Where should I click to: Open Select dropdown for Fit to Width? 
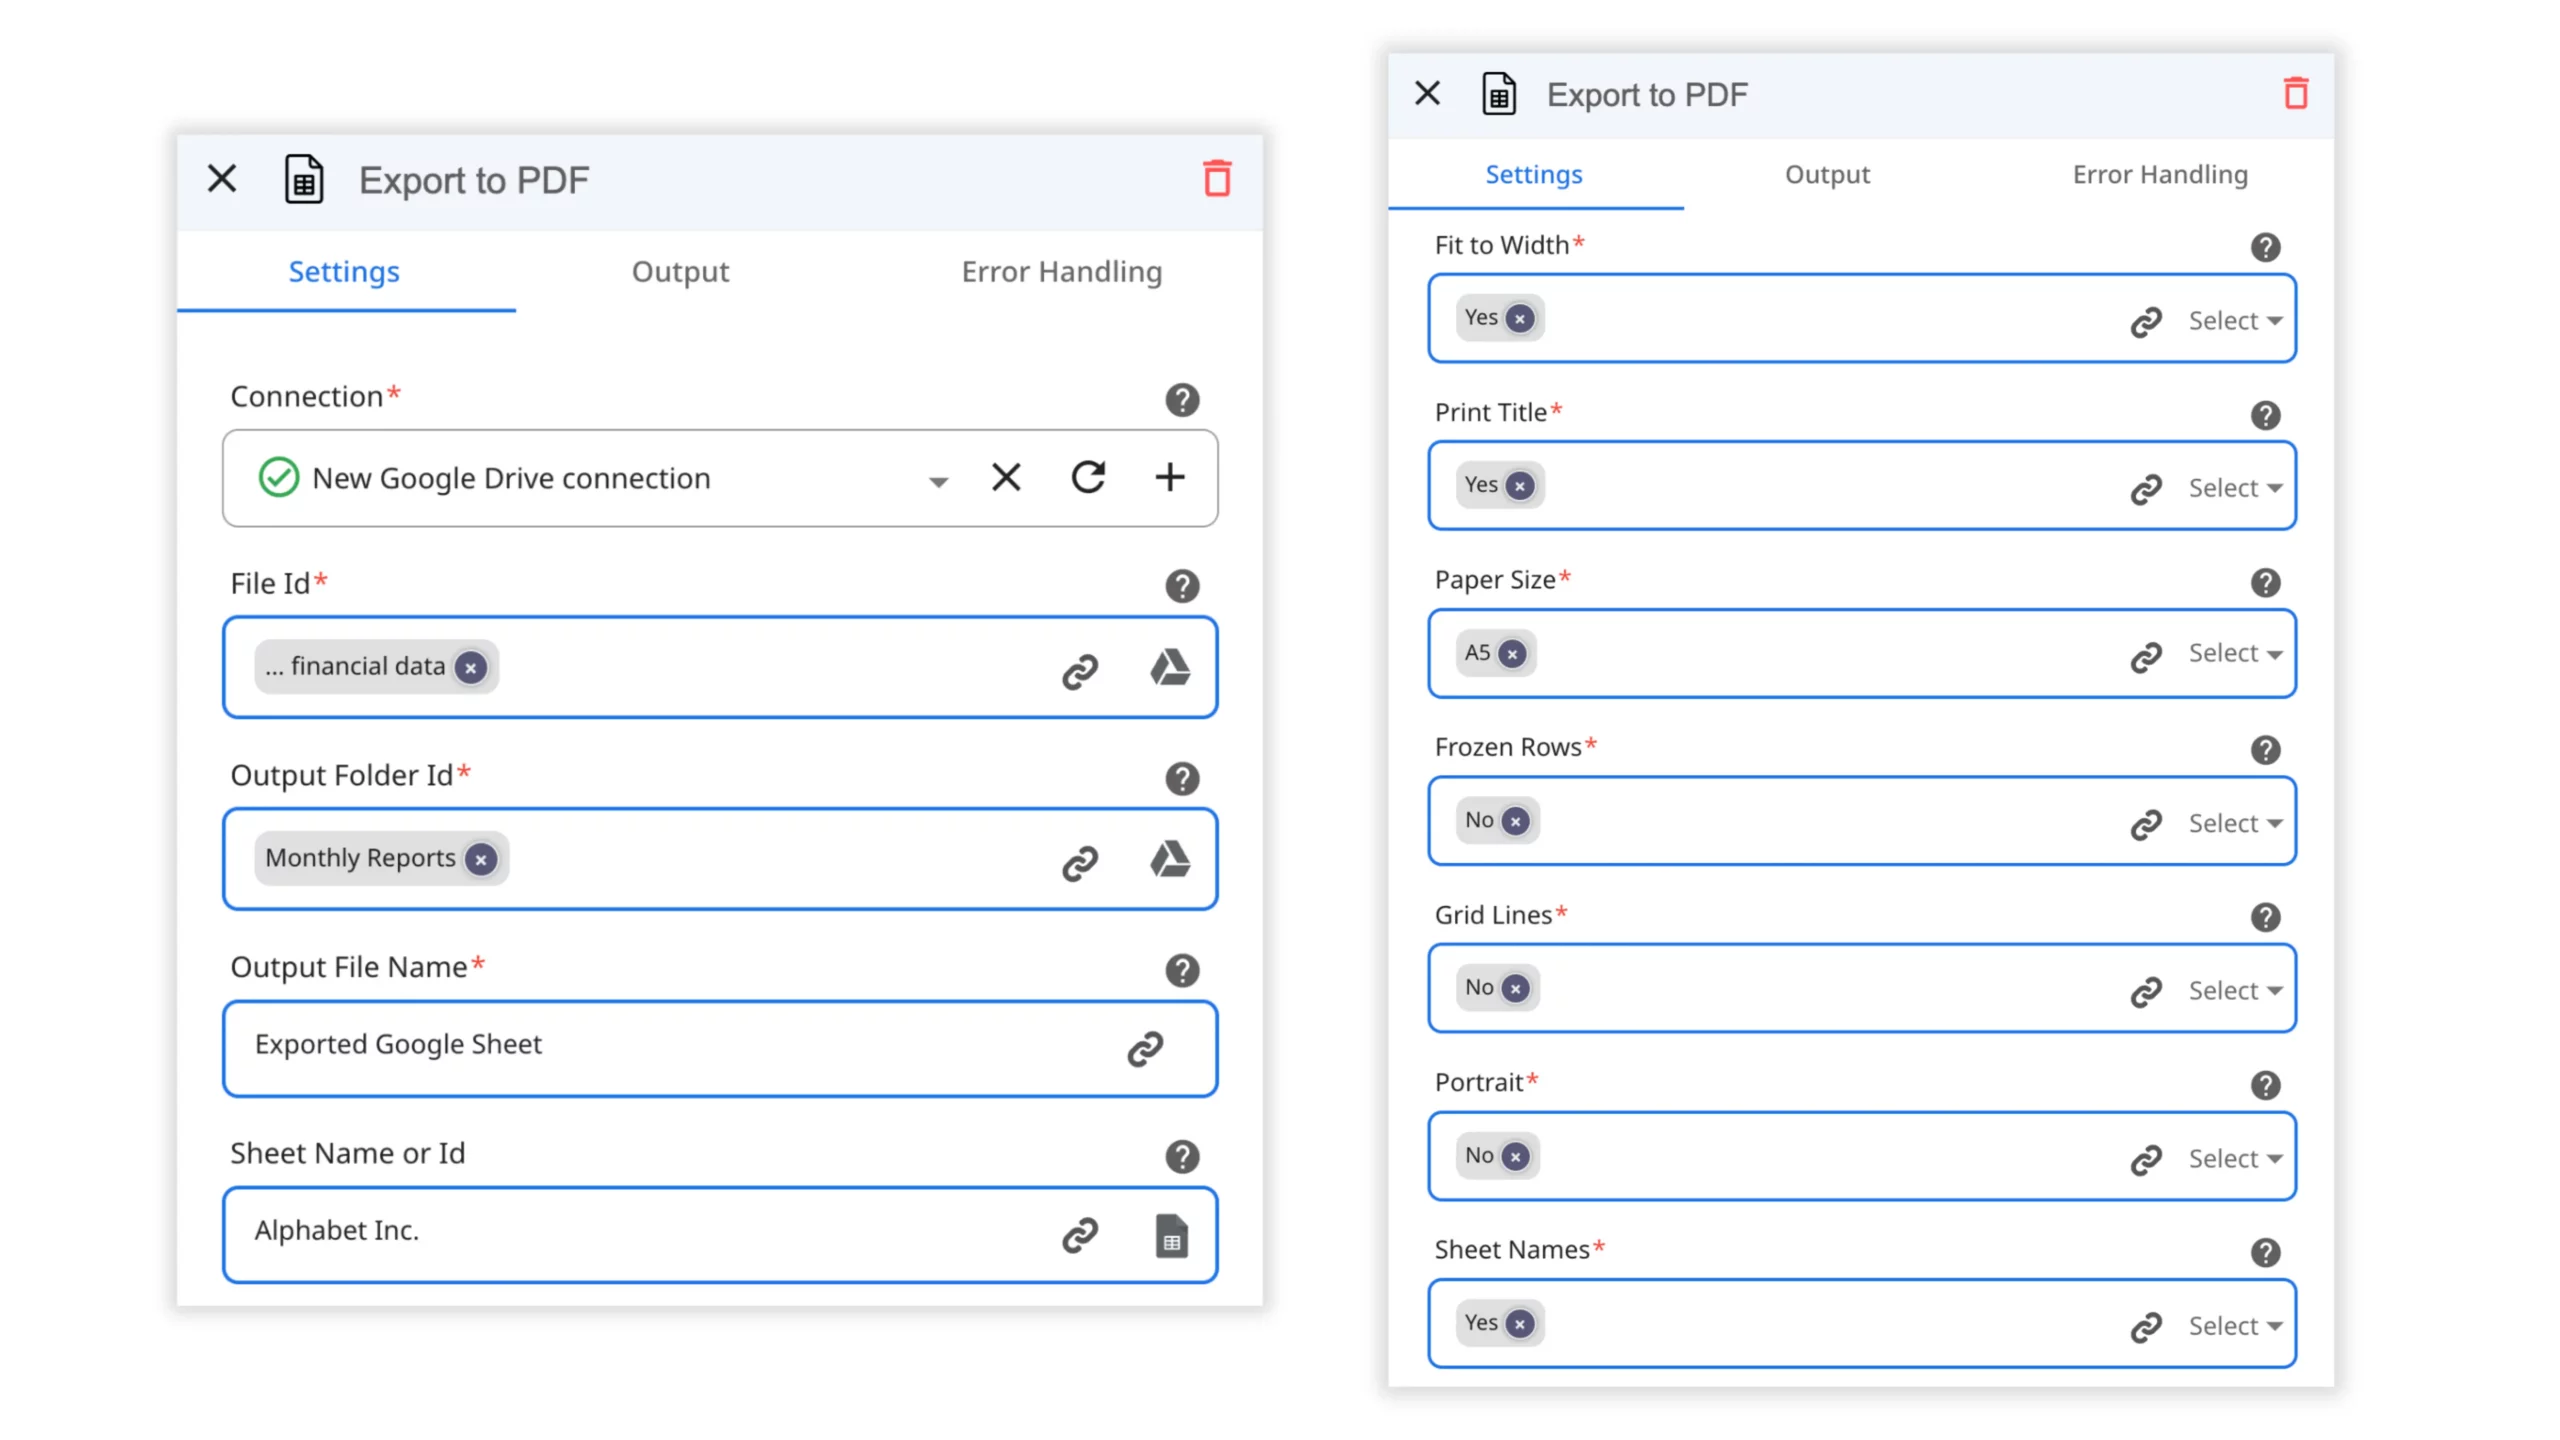[2234, 321]
